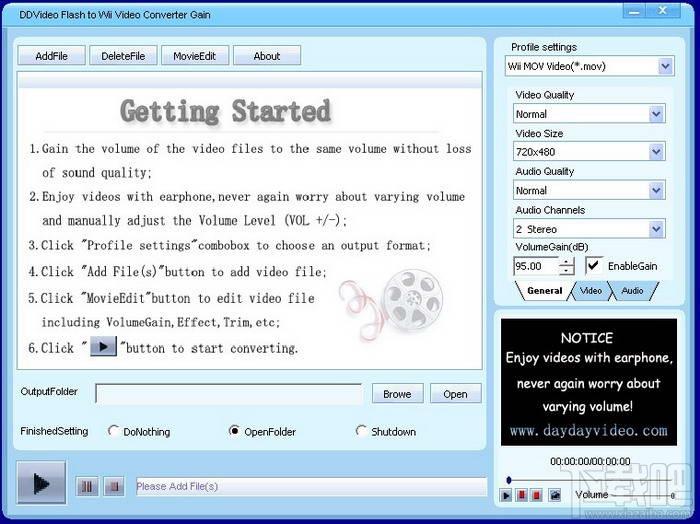Increase VolumeGain with the up arrow
Screen dimensions: 700x524
(x=567, y=262)
